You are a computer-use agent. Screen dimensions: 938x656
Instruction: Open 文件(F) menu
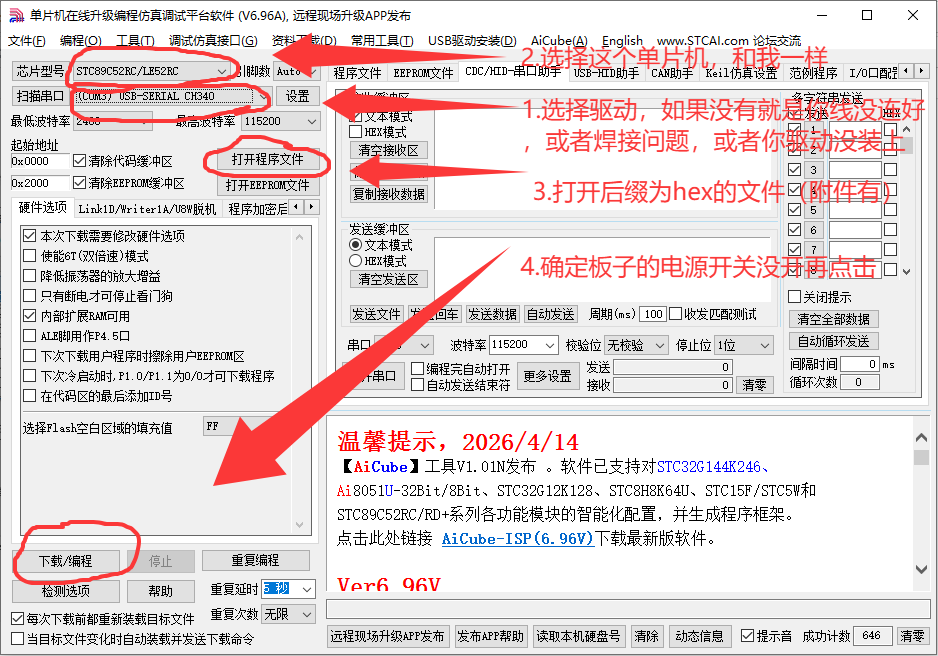pos(27,41)
